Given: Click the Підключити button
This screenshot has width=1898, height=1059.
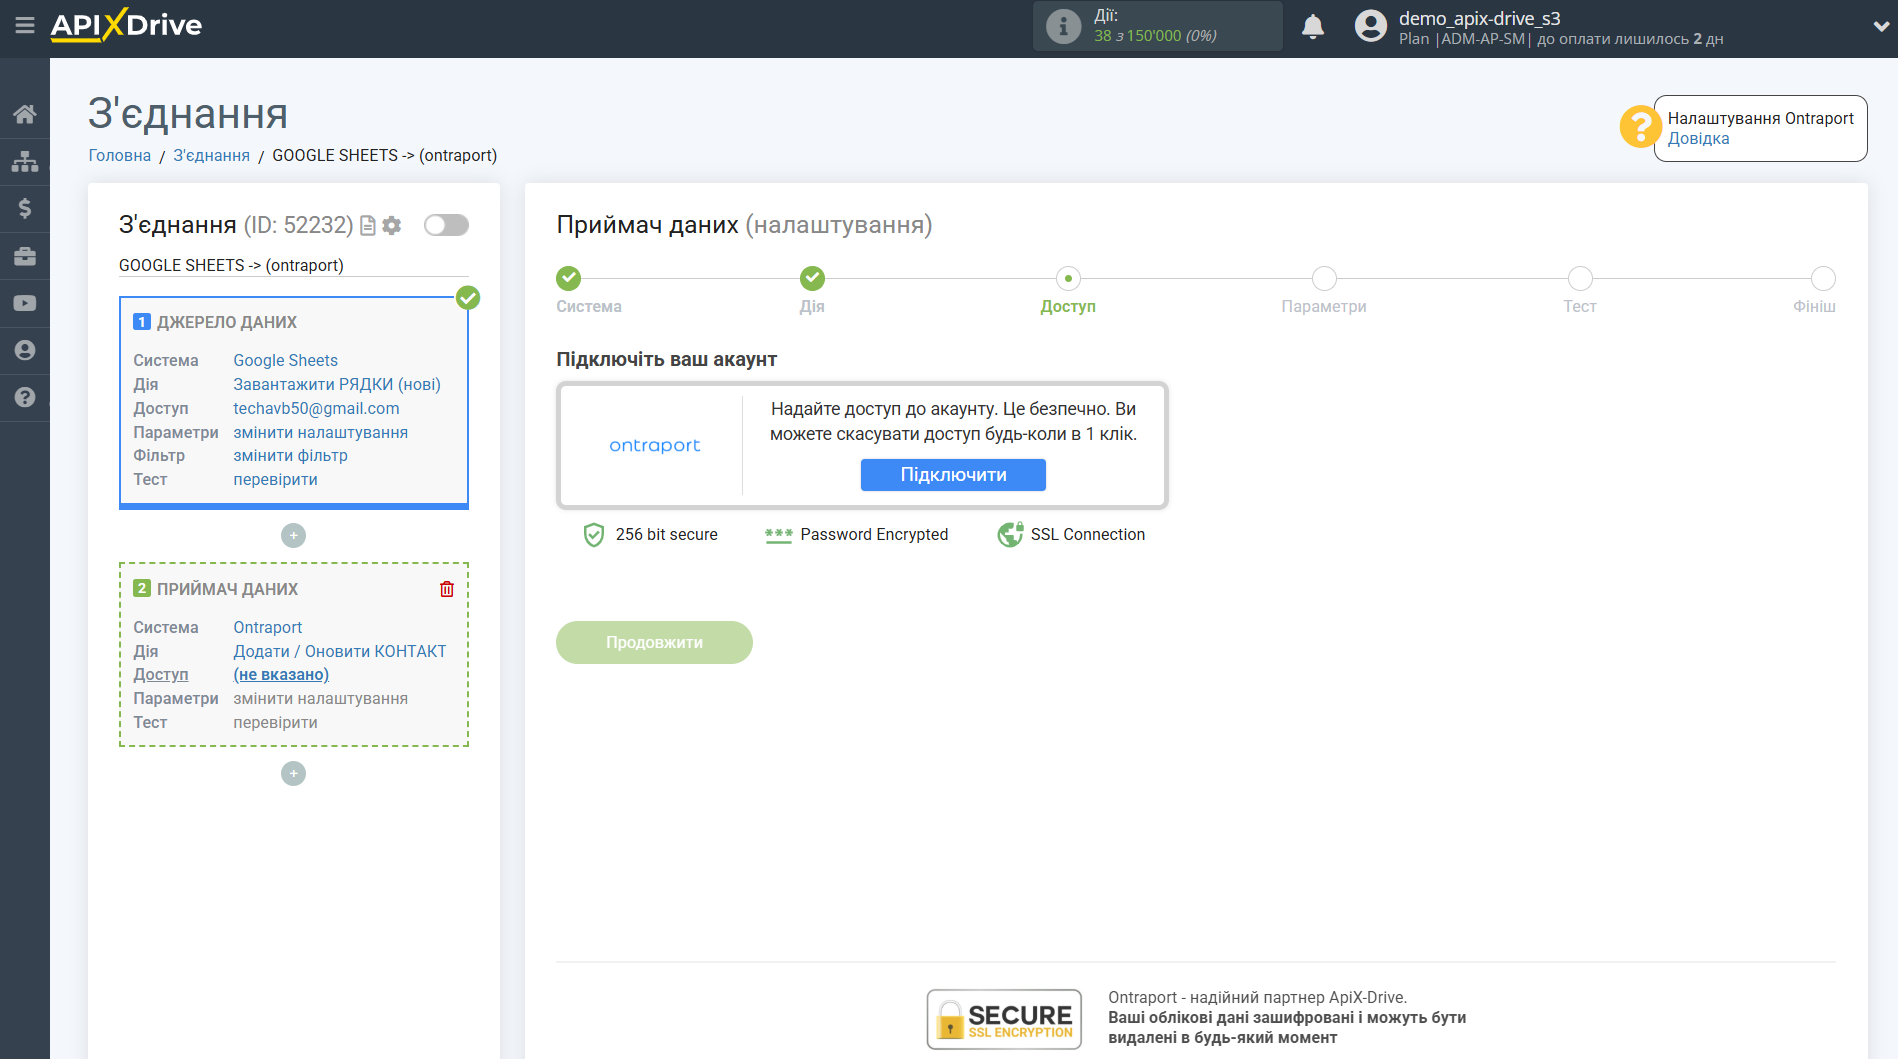Looking at the screenshot, I should click(x=952, y=475).
